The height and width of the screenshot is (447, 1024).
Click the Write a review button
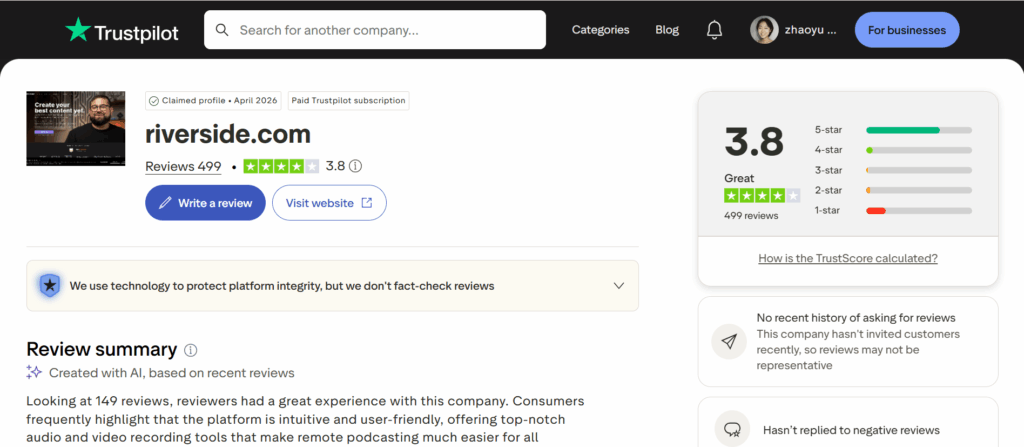coord(205,203)
